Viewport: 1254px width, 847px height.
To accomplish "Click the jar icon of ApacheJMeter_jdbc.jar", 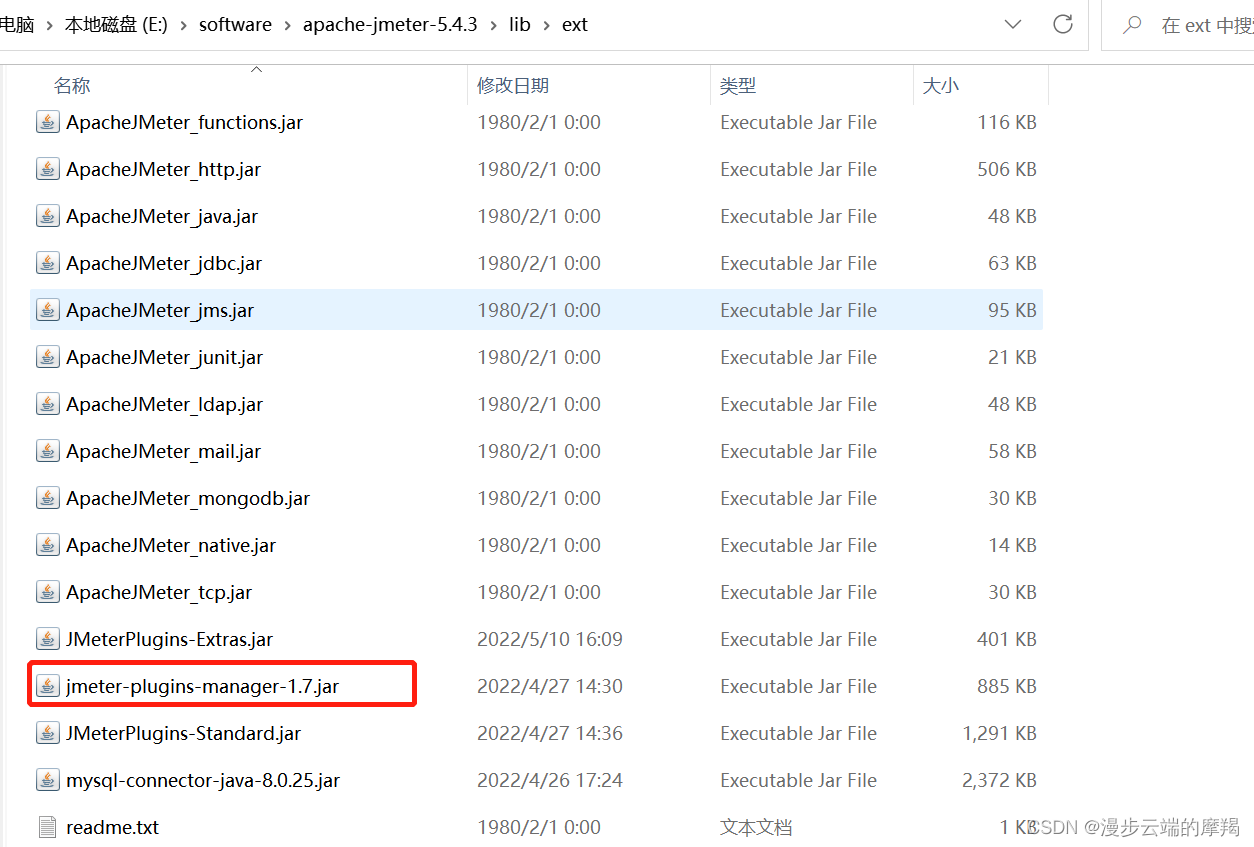I will [x=47, y=263].
